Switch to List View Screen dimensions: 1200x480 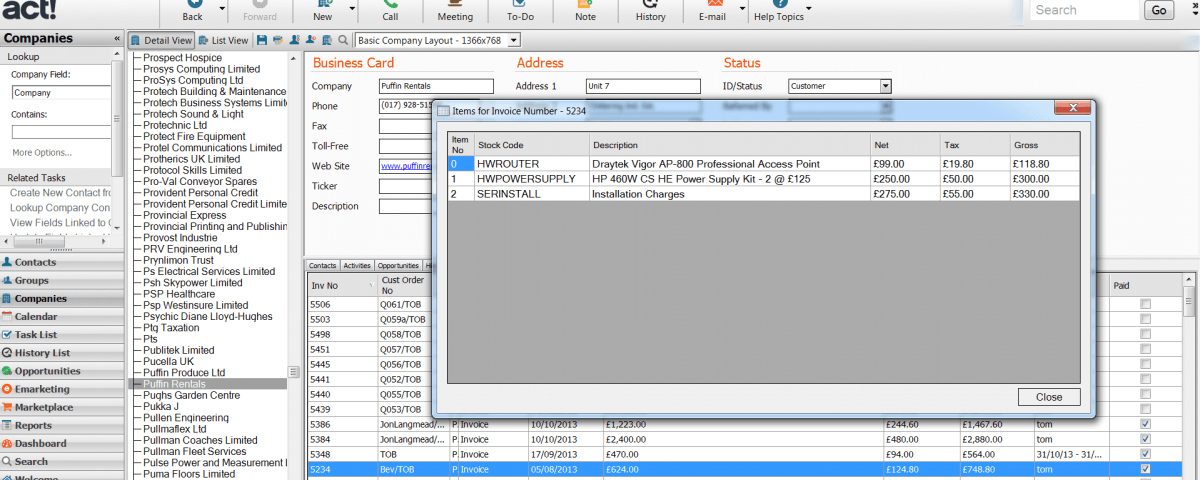[224, 40]
